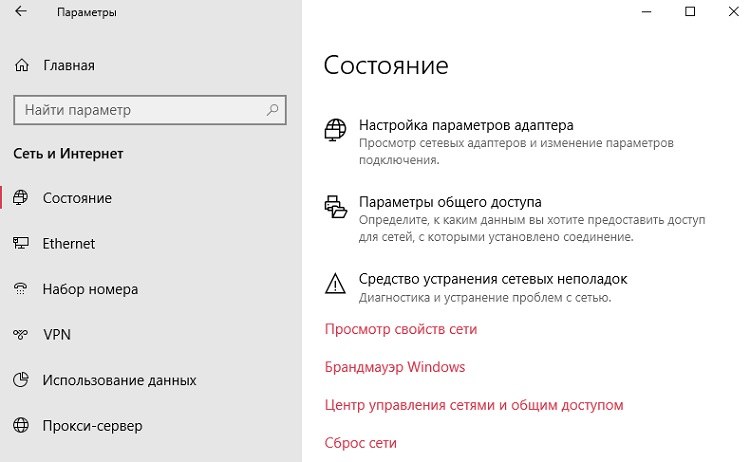Click description Диагностика и устранение проблем с сетью
This screenshot has width=750, height=462.
(485, 297)
